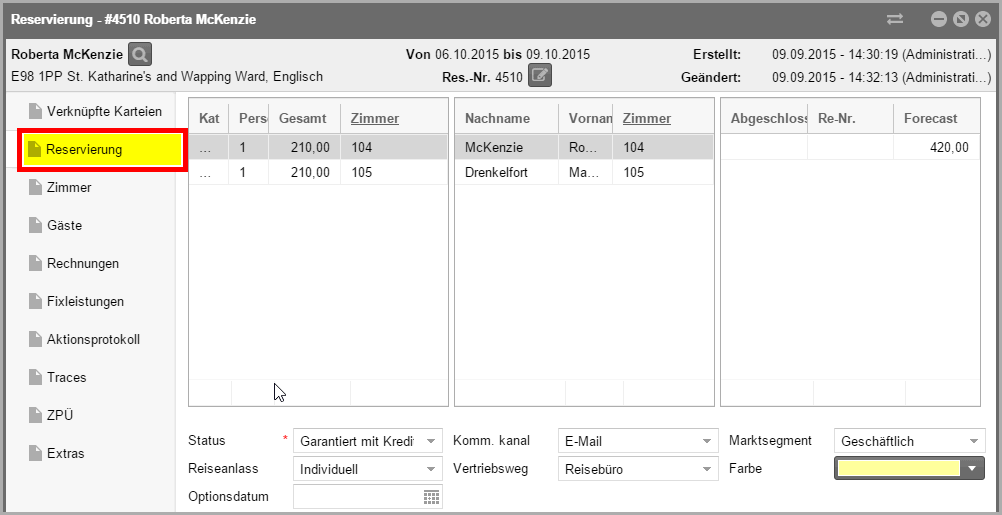
Task: Open the Fixleistungen section
Action: point(85,301)
